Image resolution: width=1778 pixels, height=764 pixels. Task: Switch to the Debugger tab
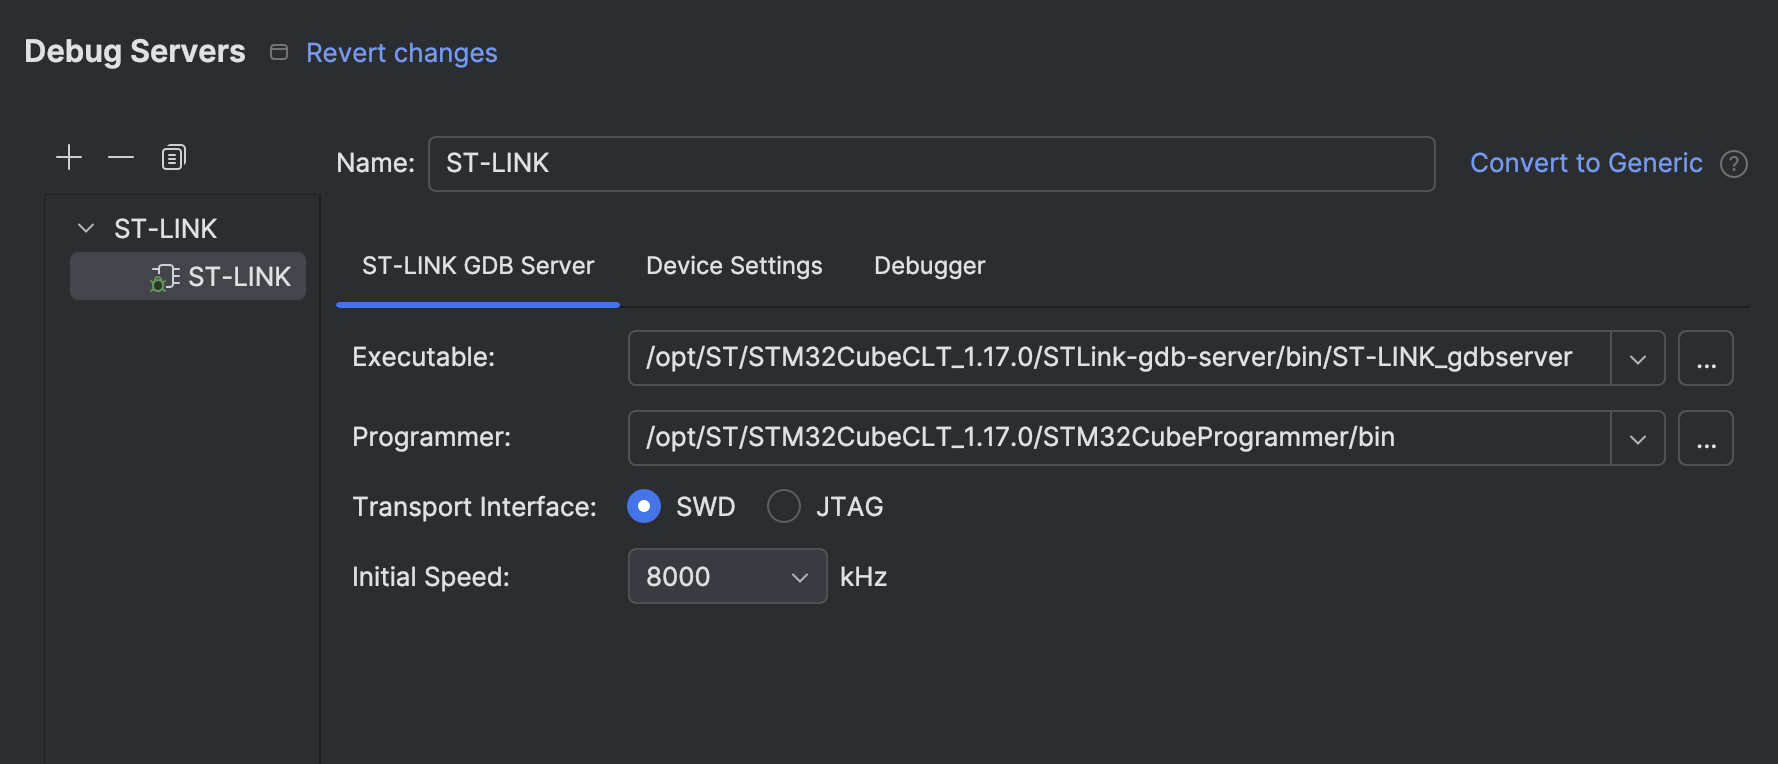click(930, 266)
